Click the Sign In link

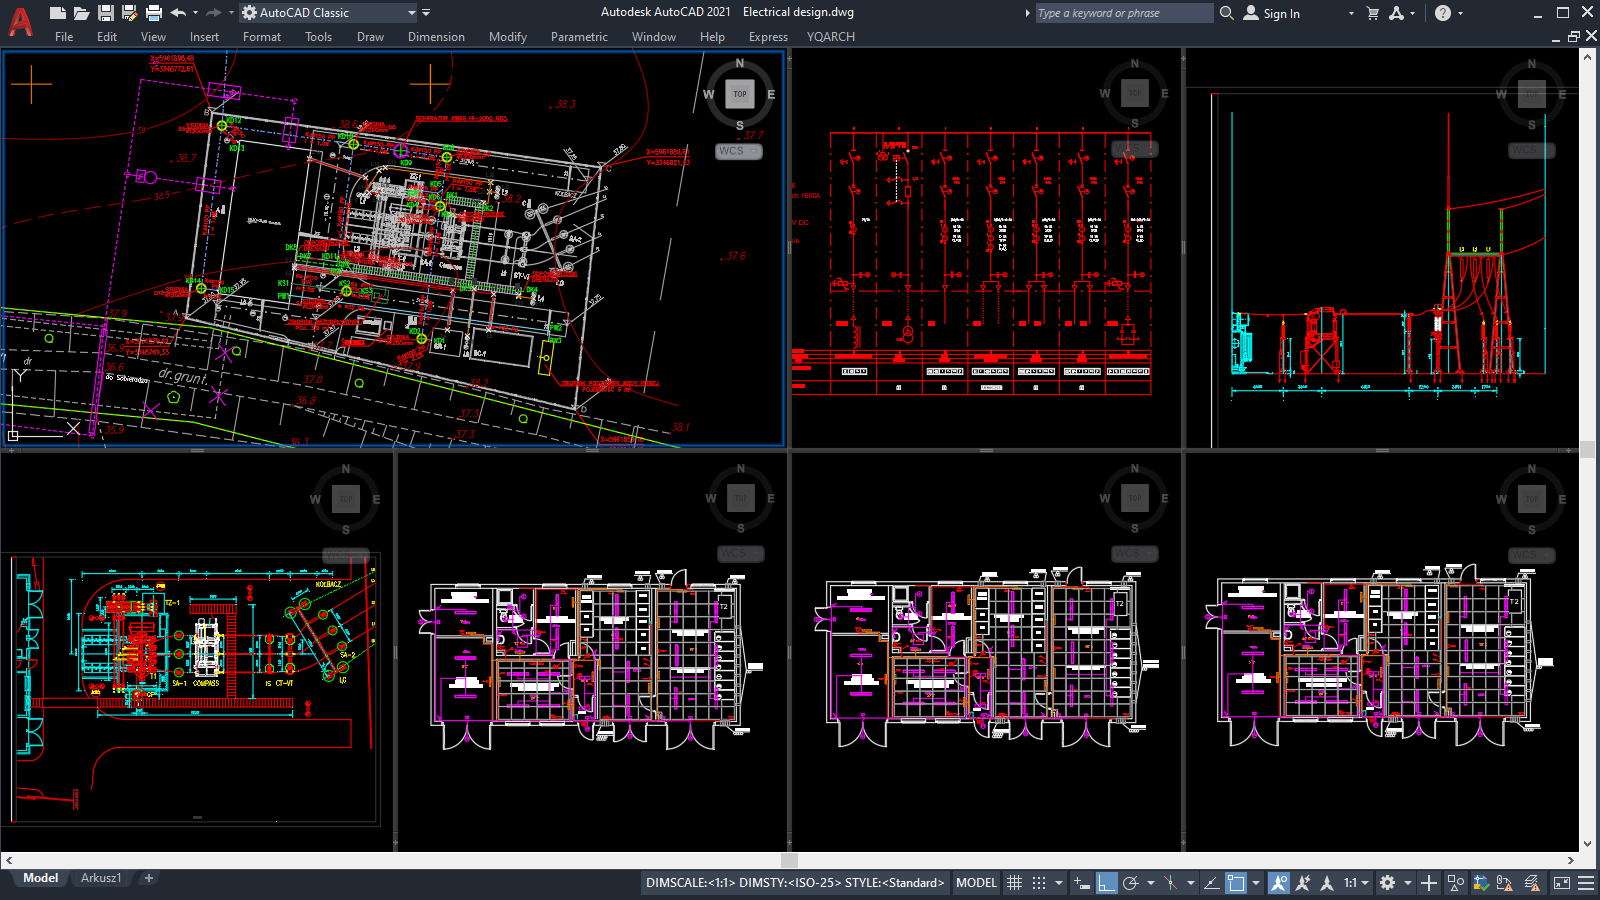pos(1283,13)
